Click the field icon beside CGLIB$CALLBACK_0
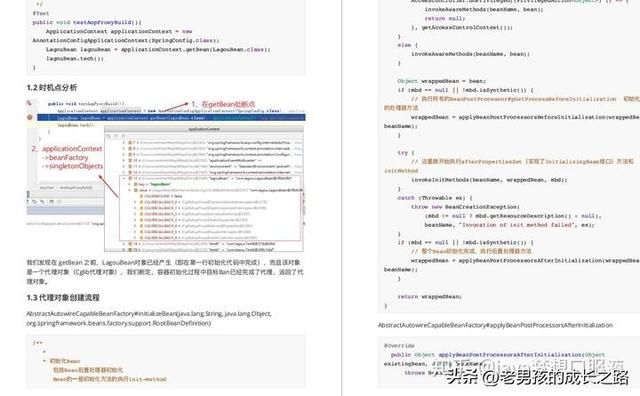The width and height of the screenshot is (640, 396). pos(141,202)
